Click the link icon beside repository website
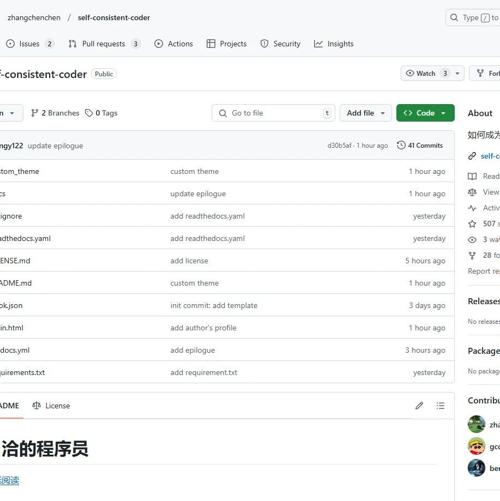 472,156
